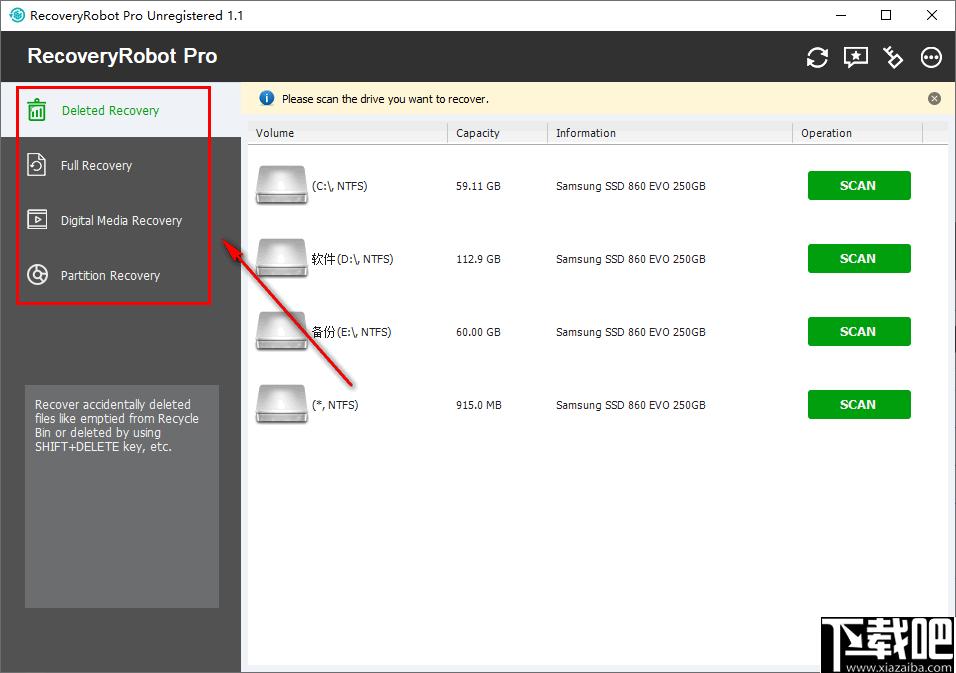Sort by the Volume column header
Image resolution: width=956 pixels, height=673 pixels.
pyautogui.click(x=348, y=133)
